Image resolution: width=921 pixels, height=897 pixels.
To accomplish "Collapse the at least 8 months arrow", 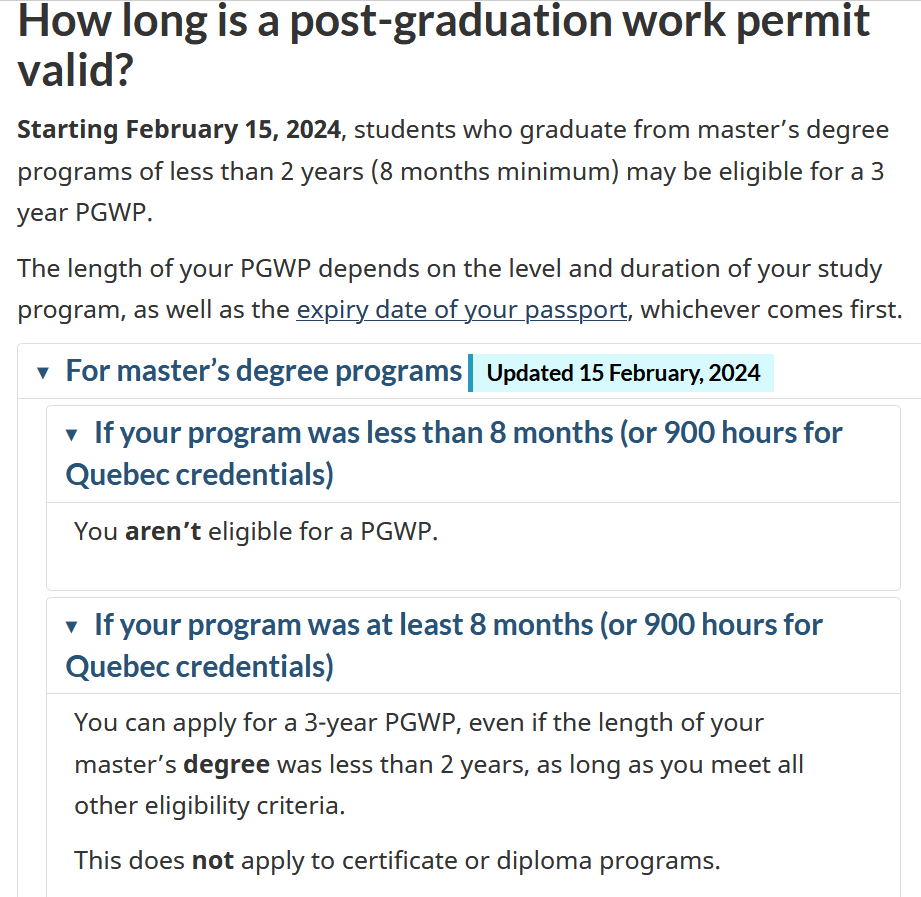I will pyautogui.click(x=72, y=627).
